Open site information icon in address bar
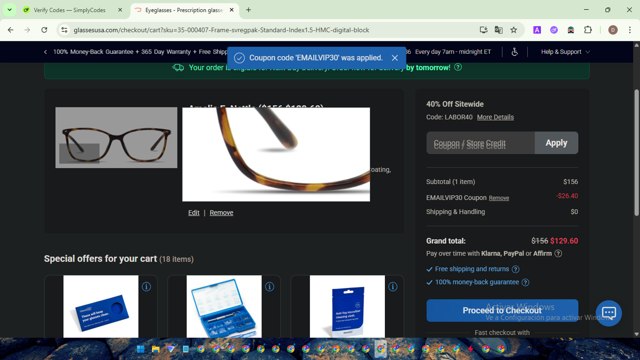This screenshot has height=360, width=640. [x=64, y=30]
